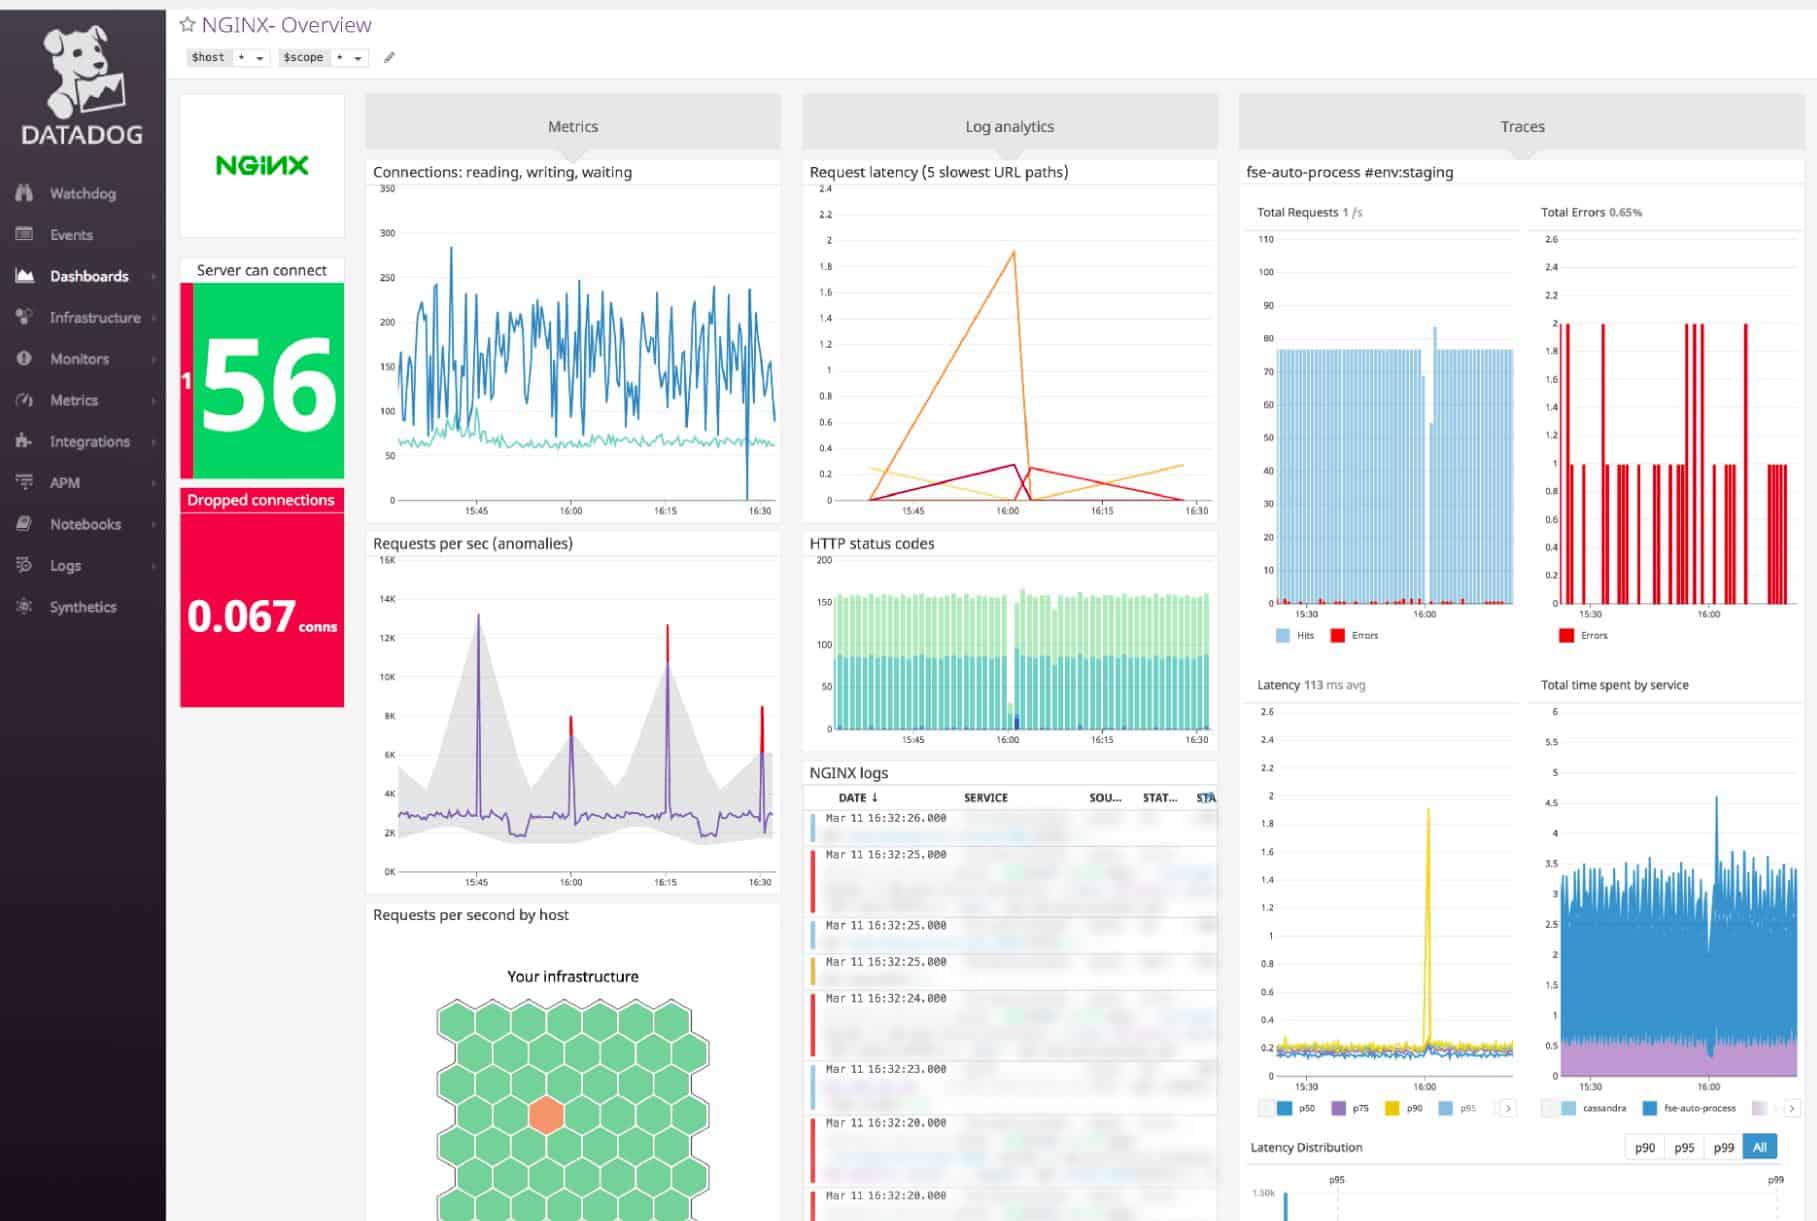The height and width of the screenshot is (1221, 1817).
Task: Select All in Latency Distribution
Action: pos(1760,1147)
